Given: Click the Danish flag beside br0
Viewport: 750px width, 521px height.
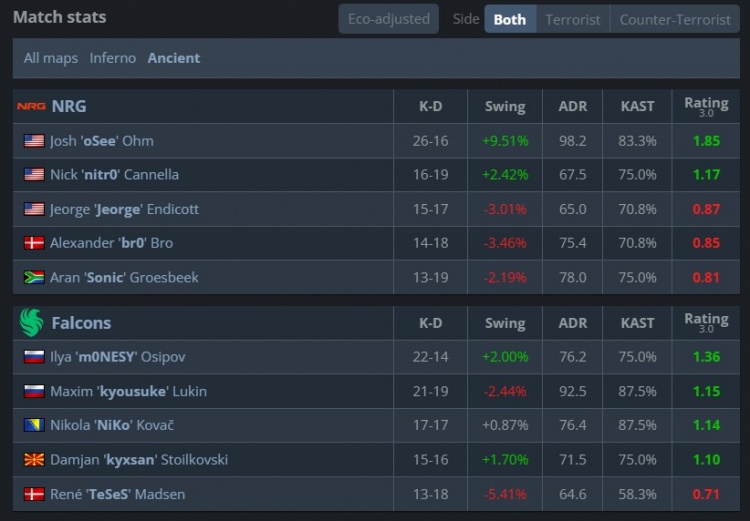Looking at the screenshot, I should (34, 243).
